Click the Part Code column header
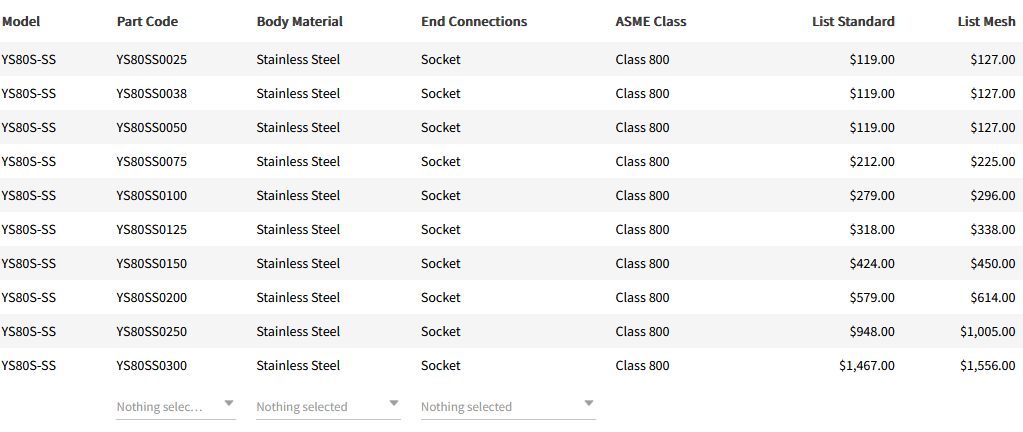Screen dimensions: 1023x432 tap(147, 21)
